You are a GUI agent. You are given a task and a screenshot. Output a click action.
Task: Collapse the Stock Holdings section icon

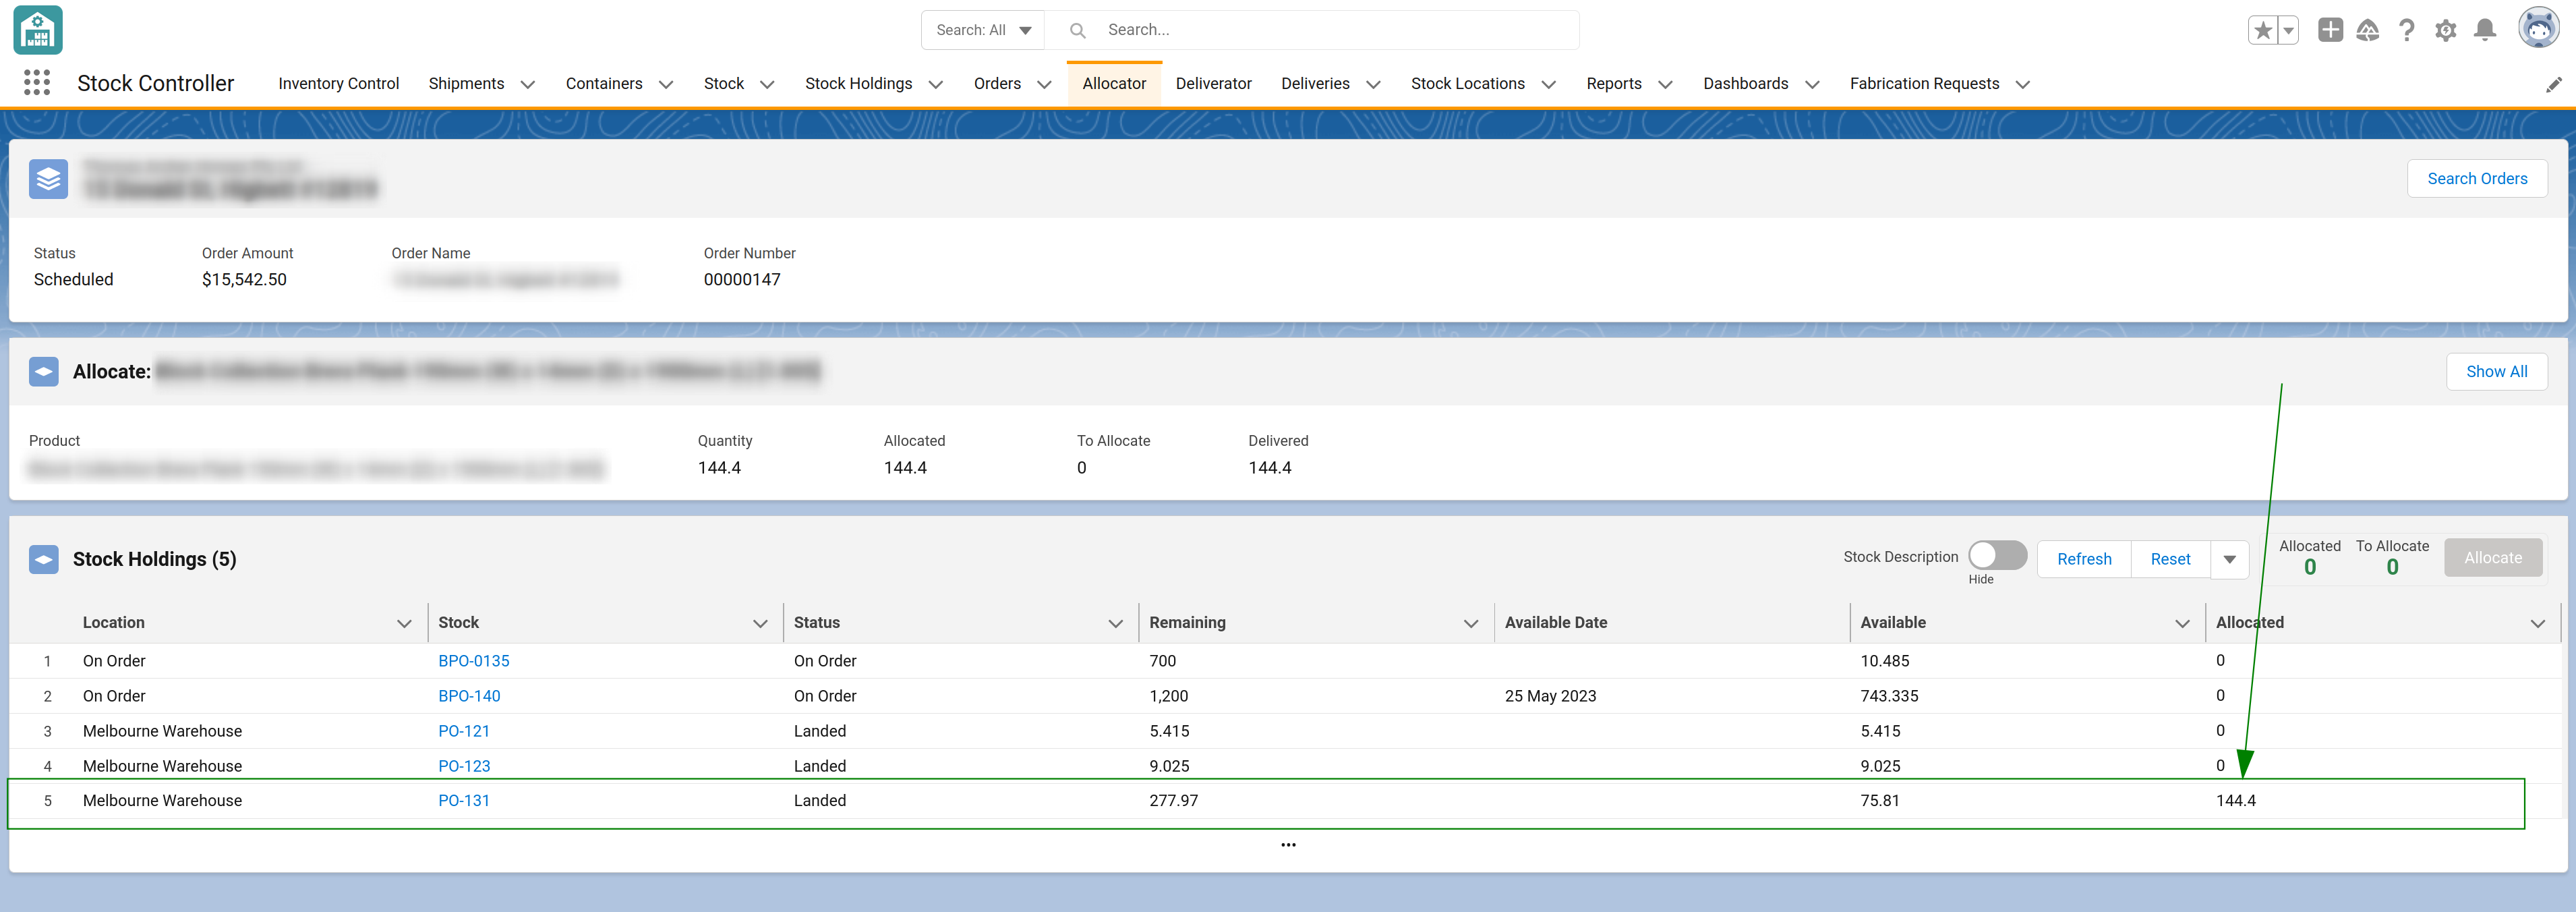click(44, 559)
